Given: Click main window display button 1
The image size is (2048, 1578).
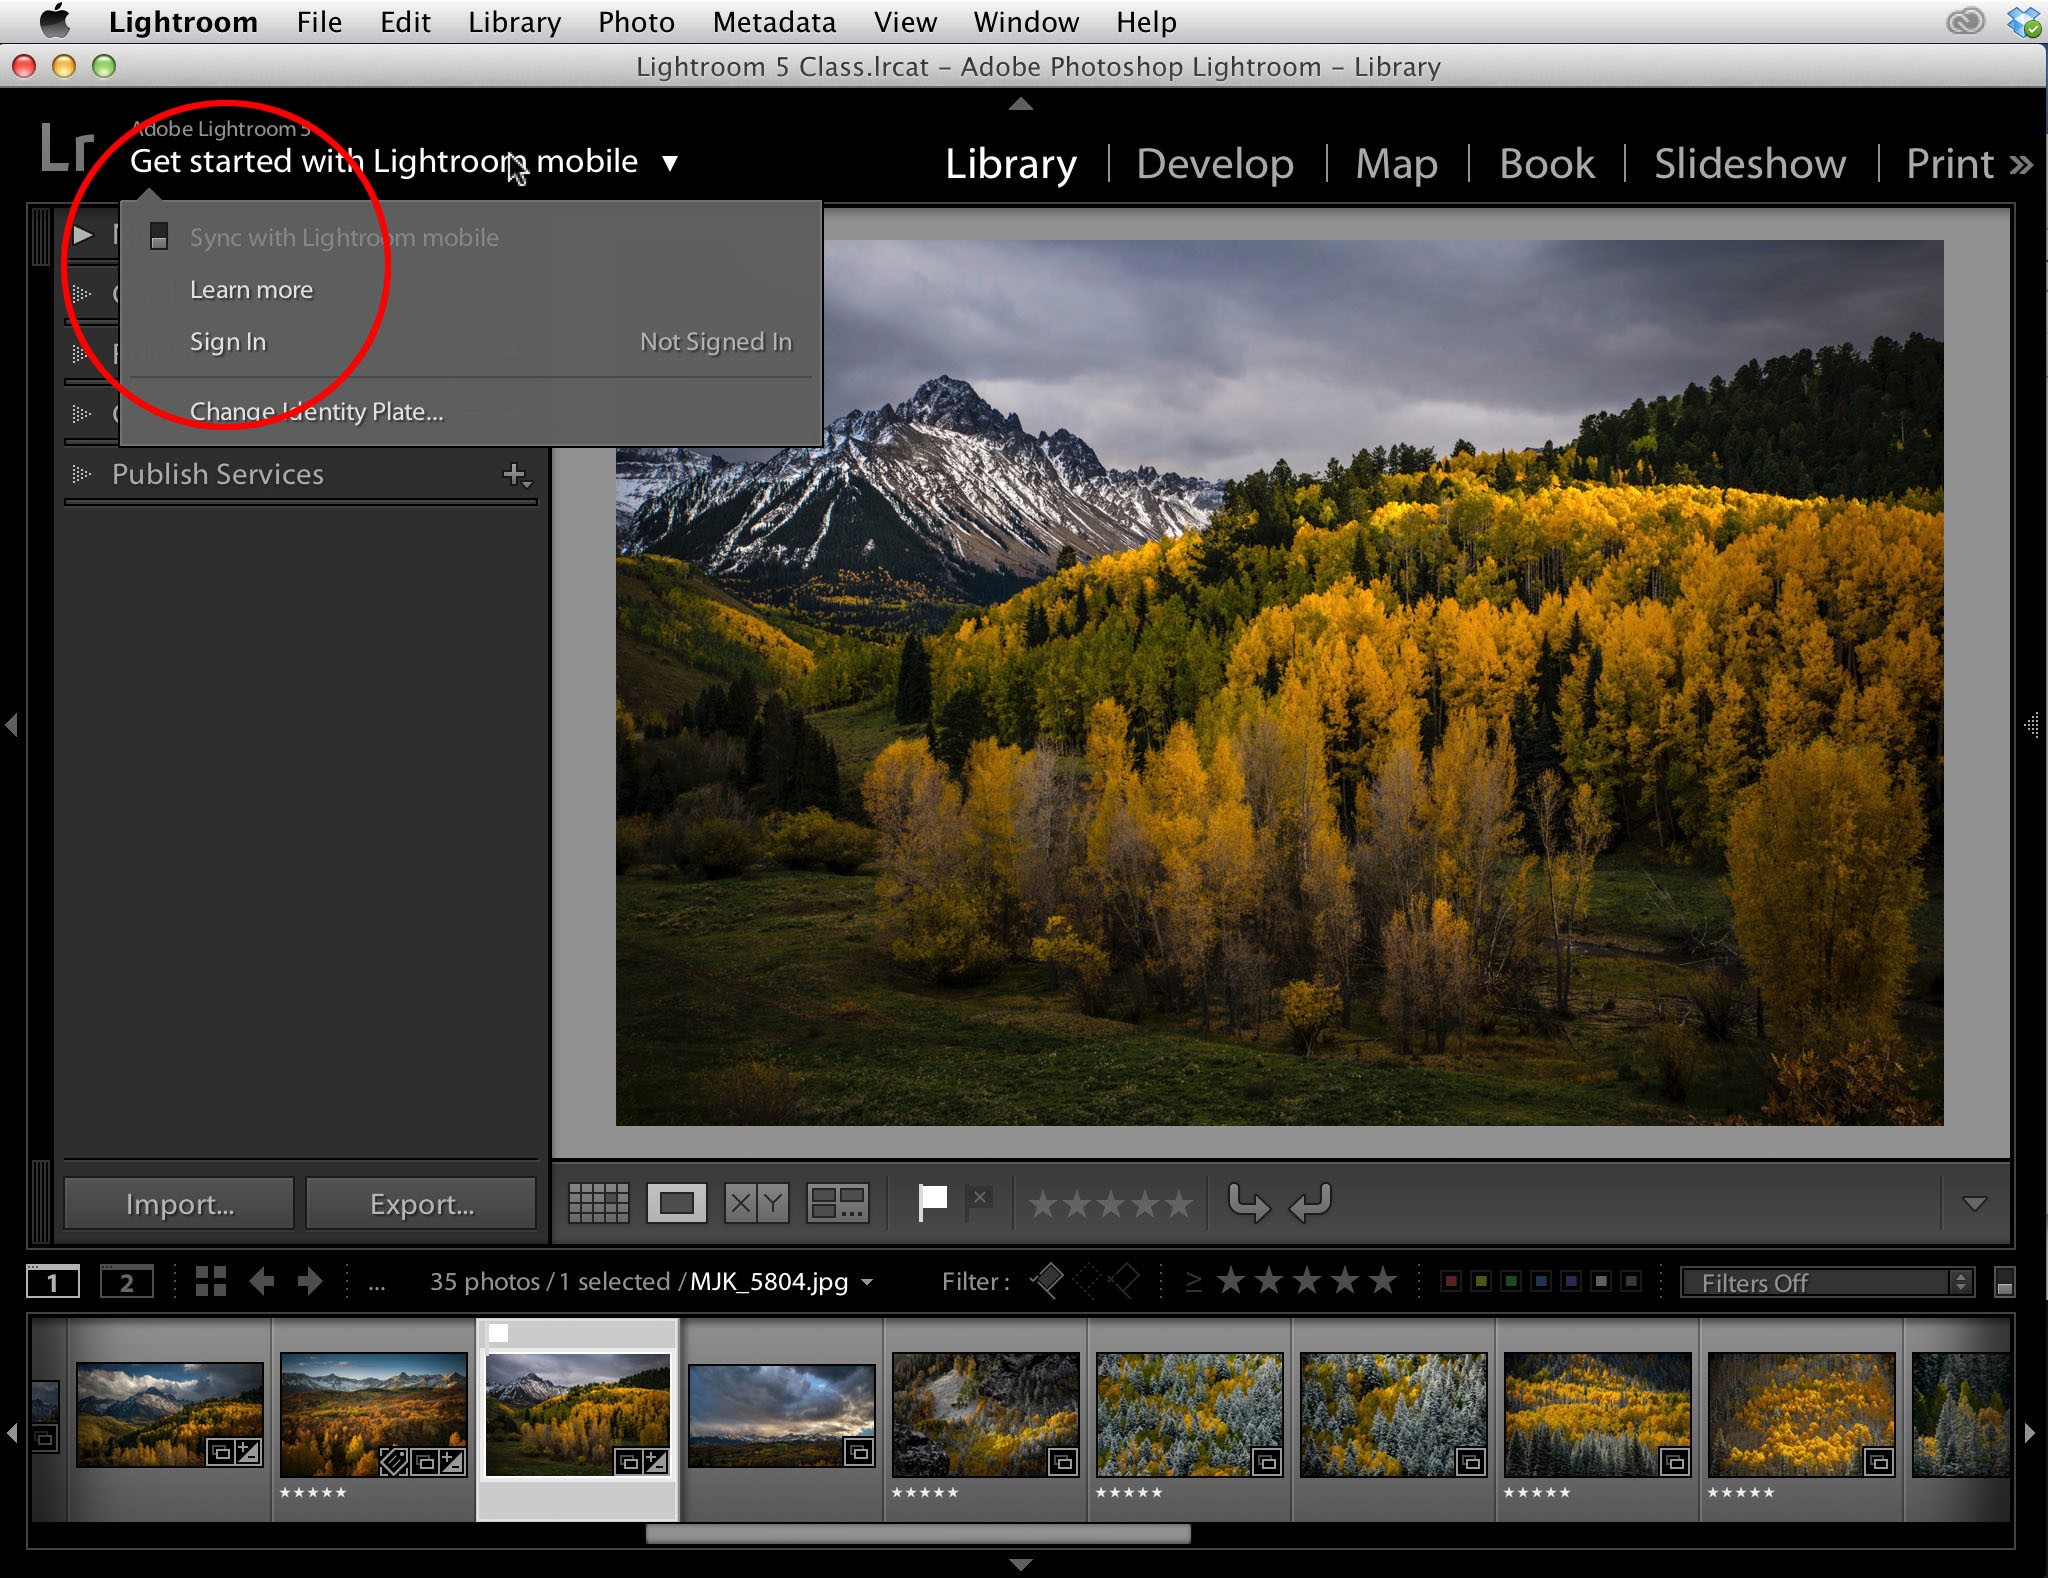Looking at the screenshot, I should pos(52,1282).
